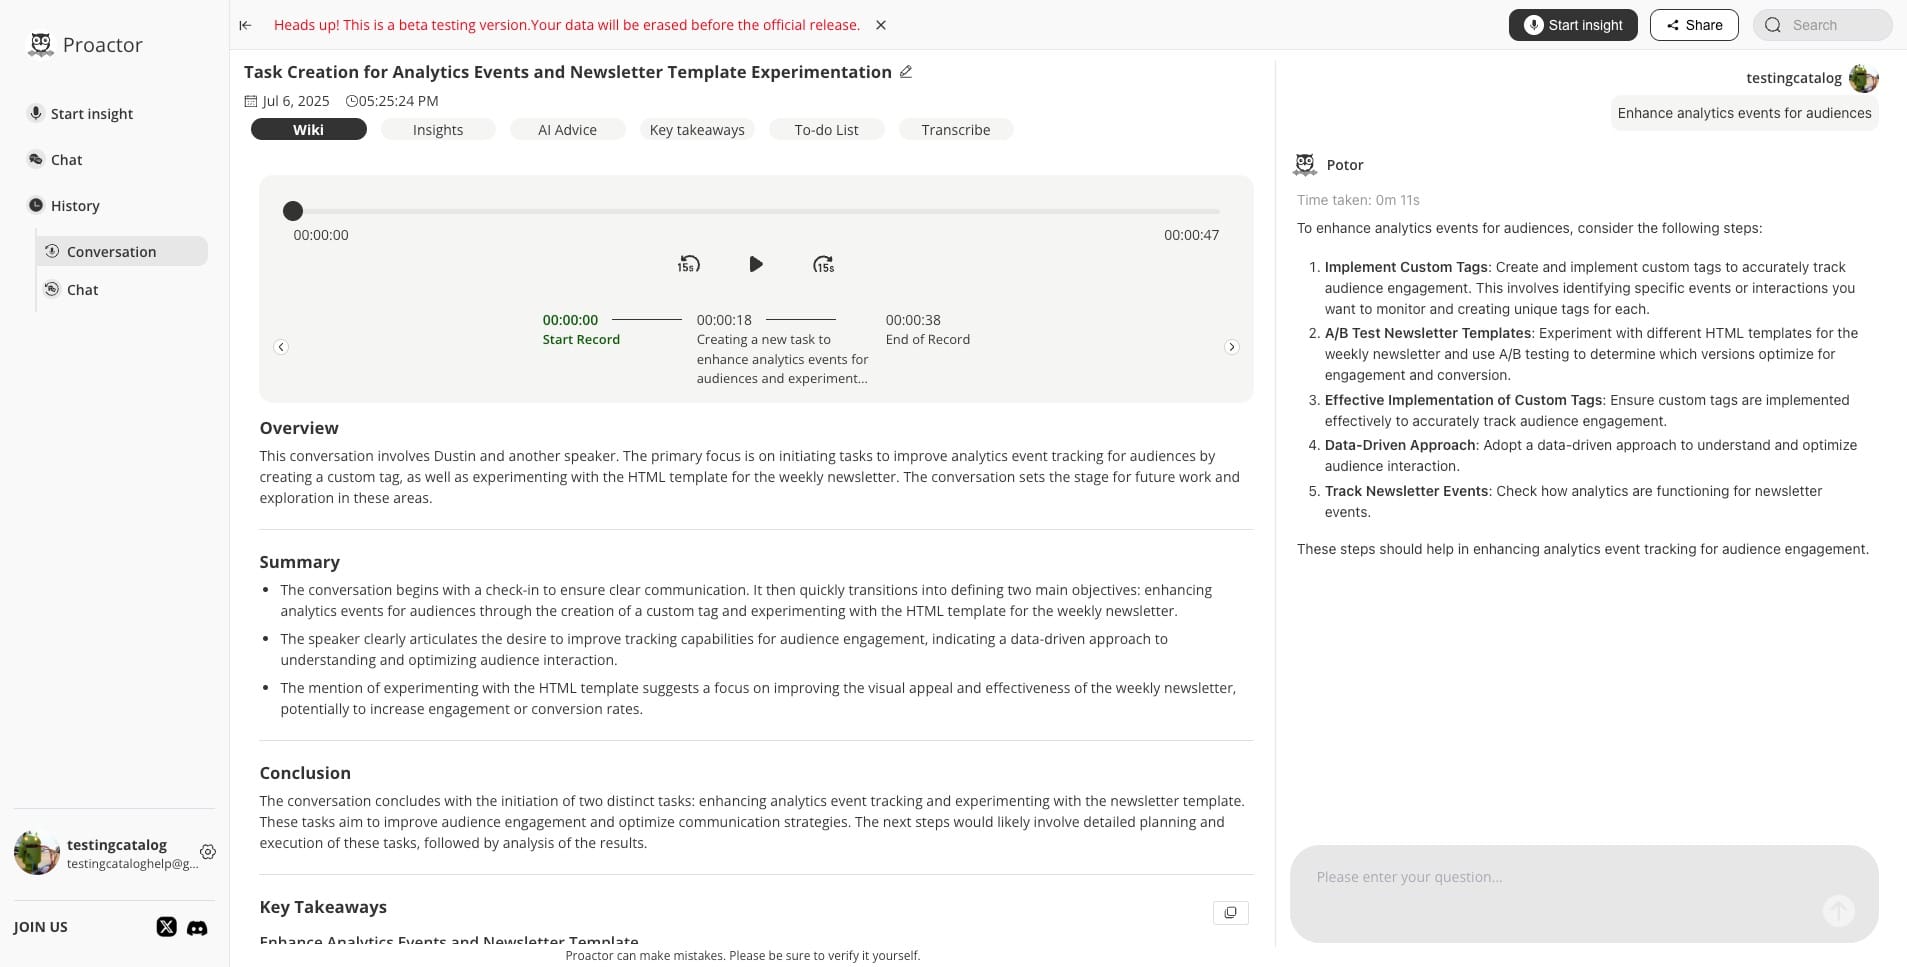Click the Share button
This screenshot has width=1907, height=967.
coord(1694,25)
